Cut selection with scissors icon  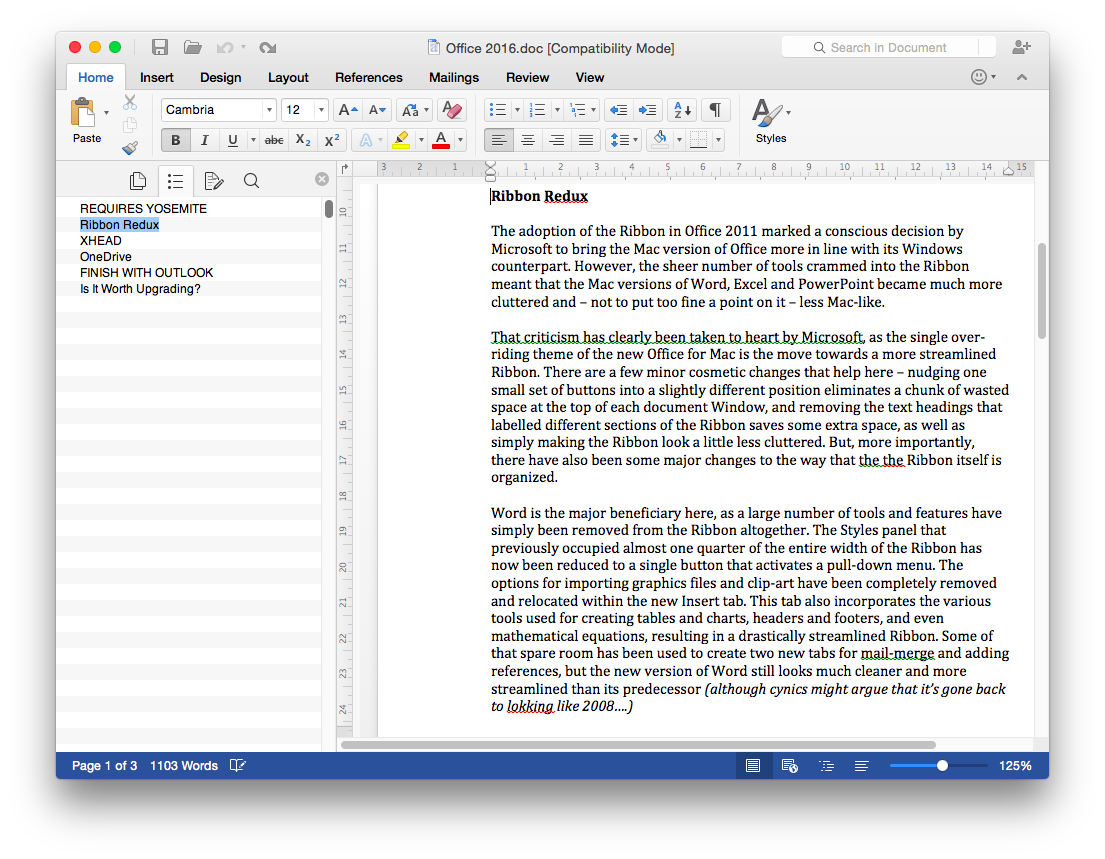(130, 103)
